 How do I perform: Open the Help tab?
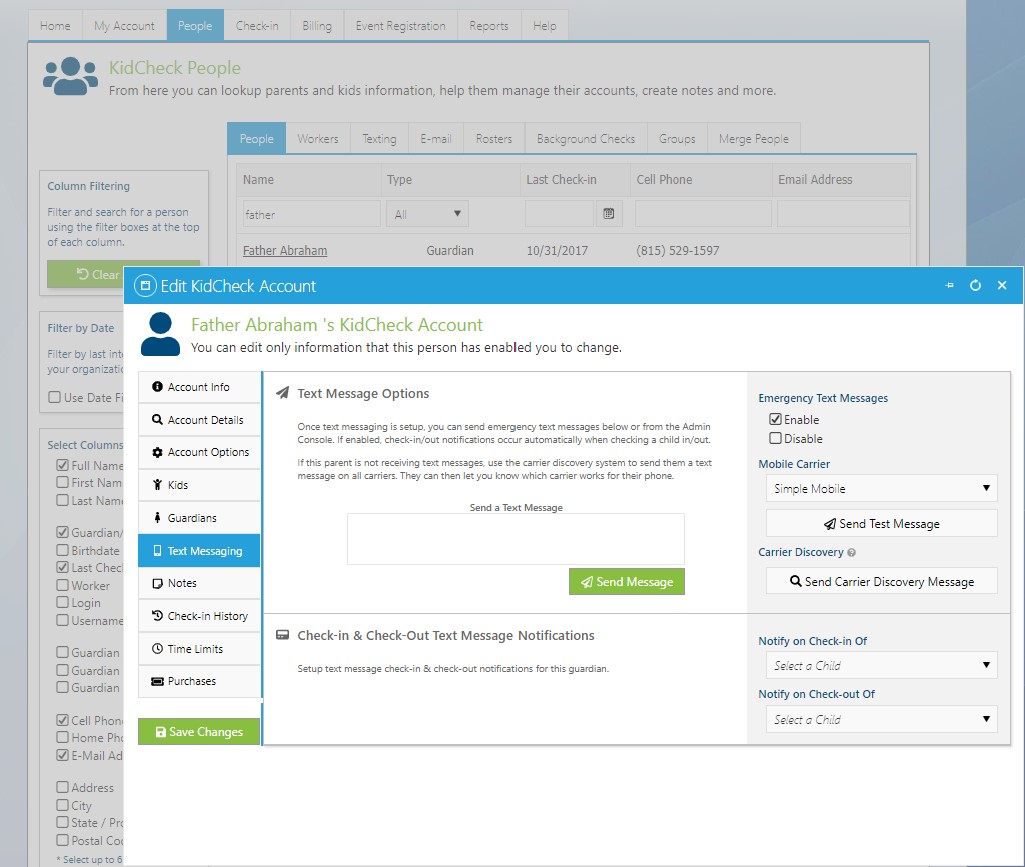point(545,26)
